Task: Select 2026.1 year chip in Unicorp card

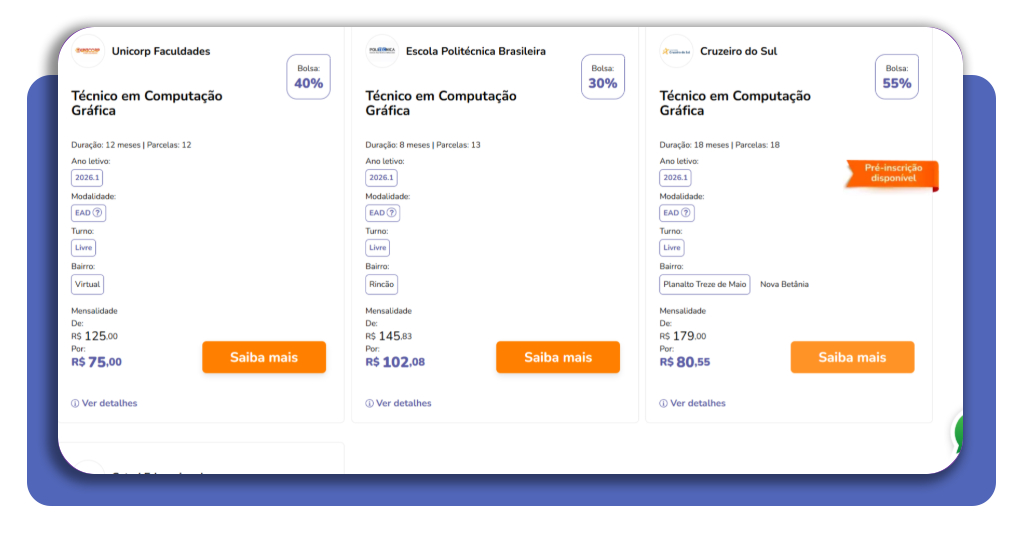Action: point(87,178)
